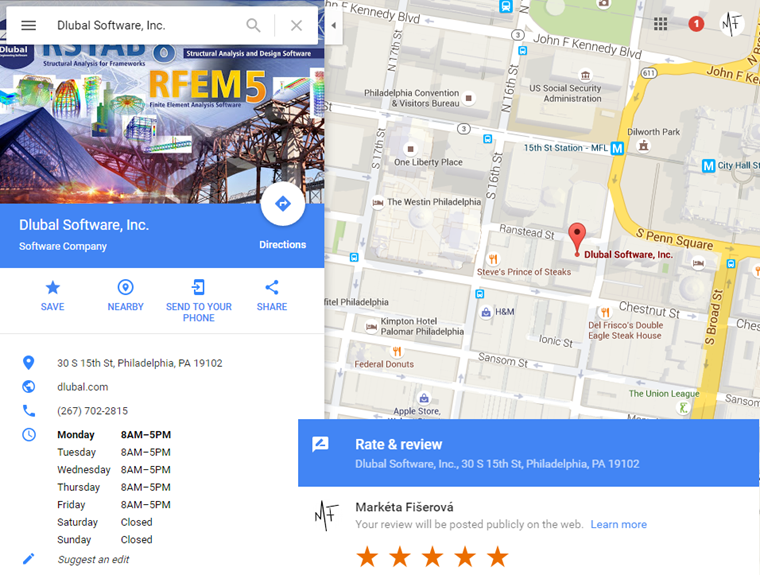Select Kimpton Hotel Palomar Philadelphia marker
Screen dimensions: 760x575
tap(371, 326)
